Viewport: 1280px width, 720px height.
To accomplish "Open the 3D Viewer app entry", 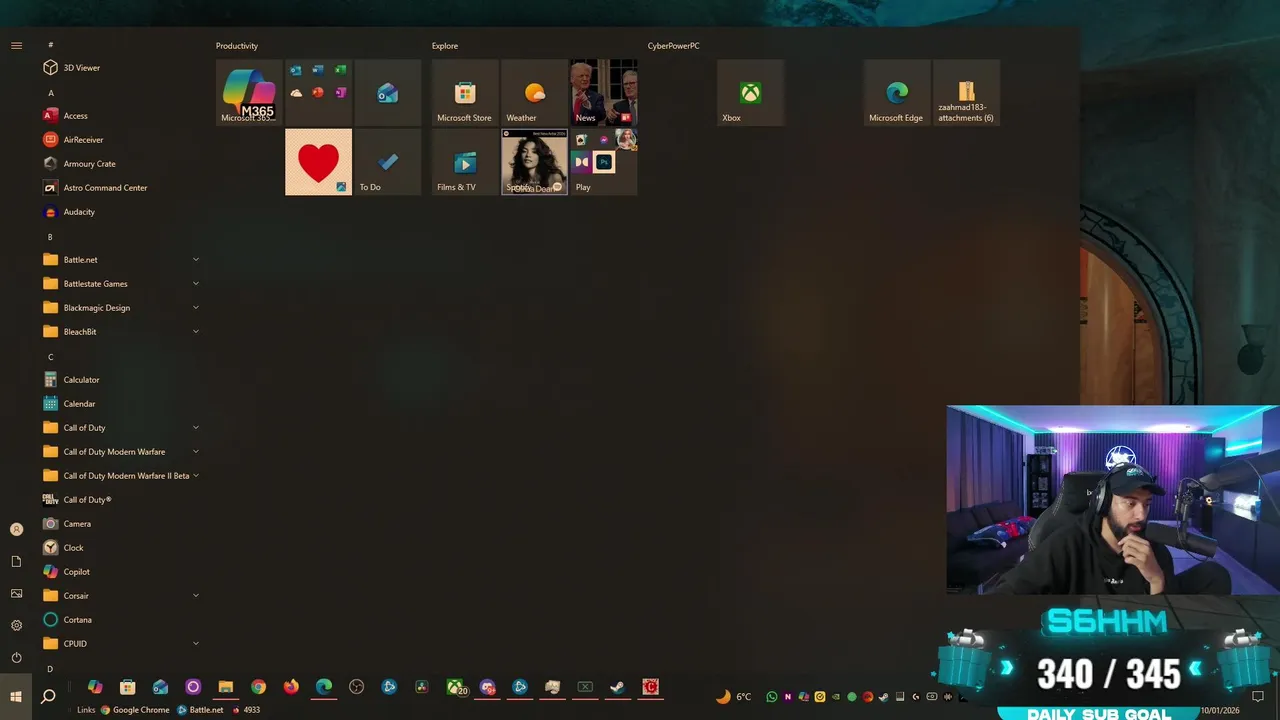I will 122,68.
